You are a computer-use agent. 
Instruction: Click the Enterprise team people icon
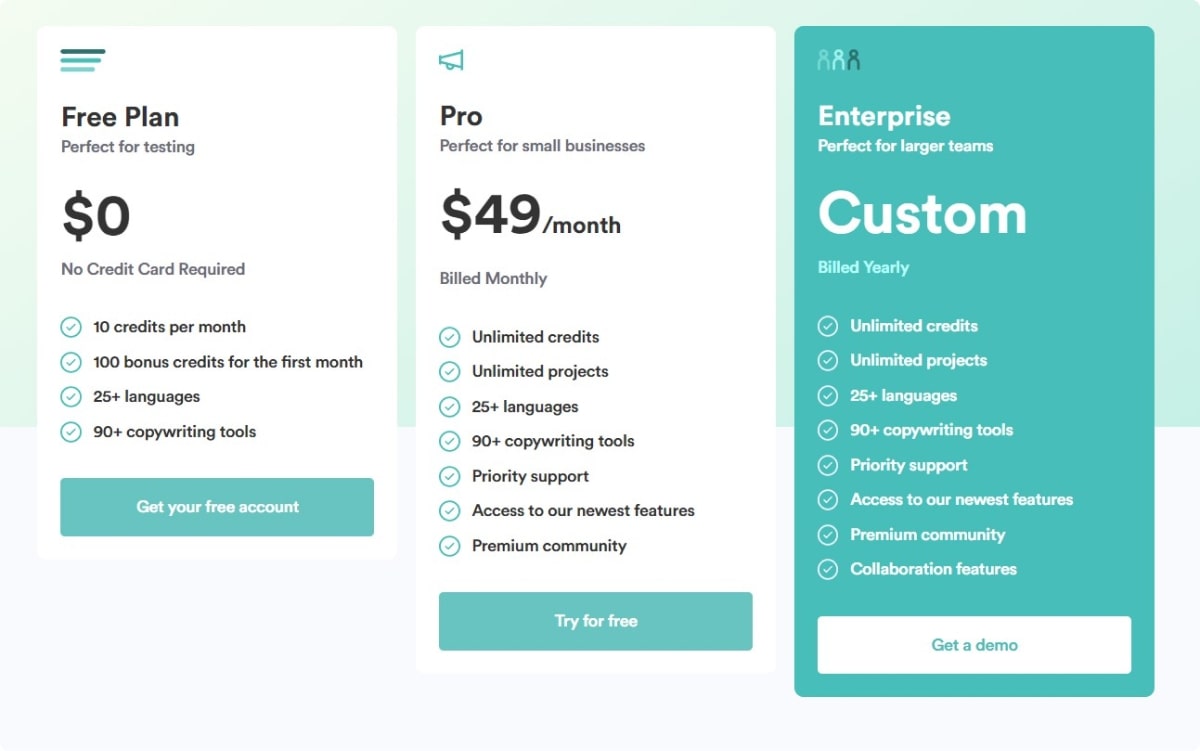838,60
